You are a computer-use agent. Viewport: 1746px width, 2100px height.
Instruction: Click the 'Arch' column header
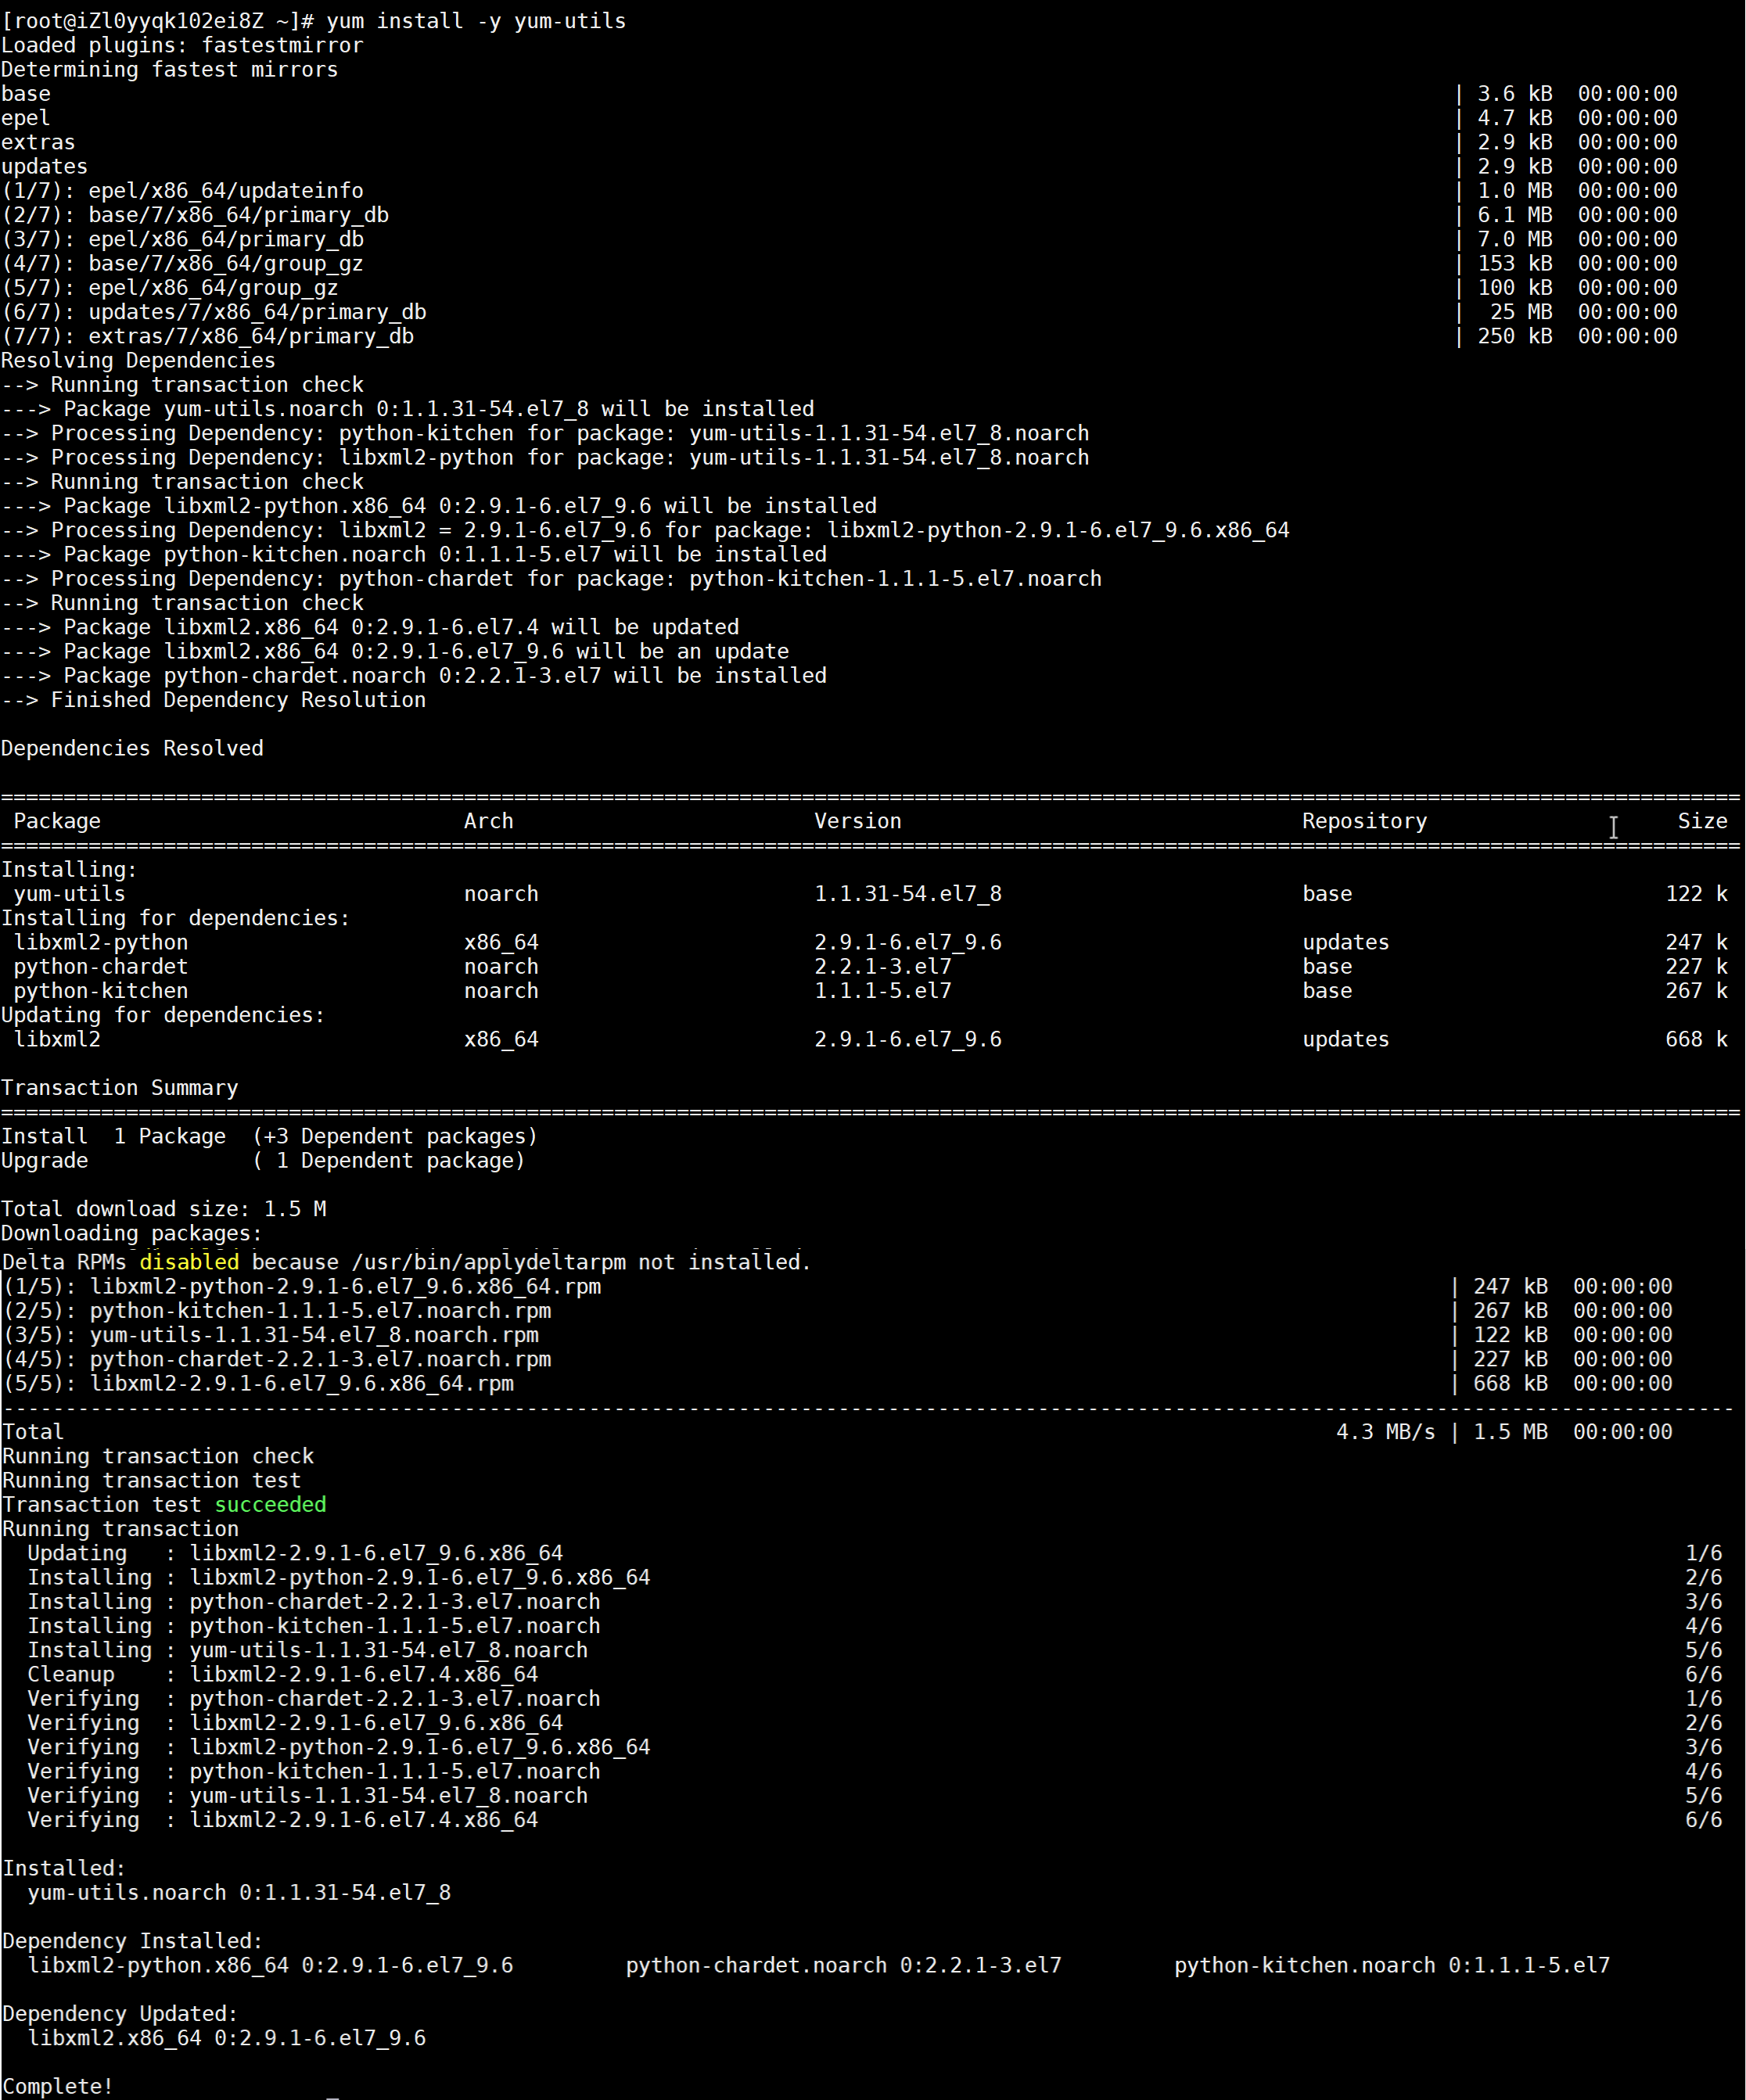488,821
